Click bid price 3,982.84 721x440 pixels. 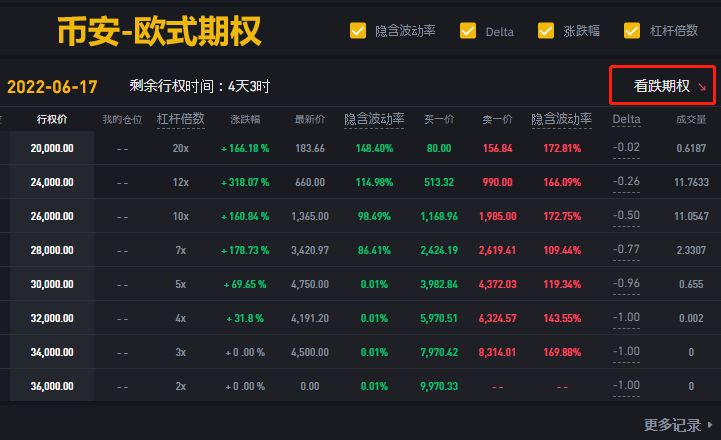439,284
